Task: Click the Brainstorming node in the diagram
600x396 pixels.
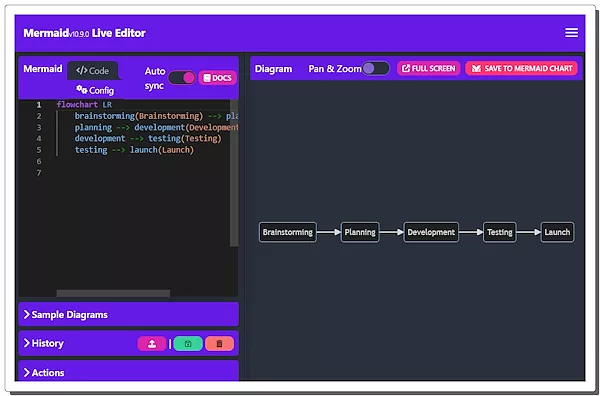Action: coord(288,232)
